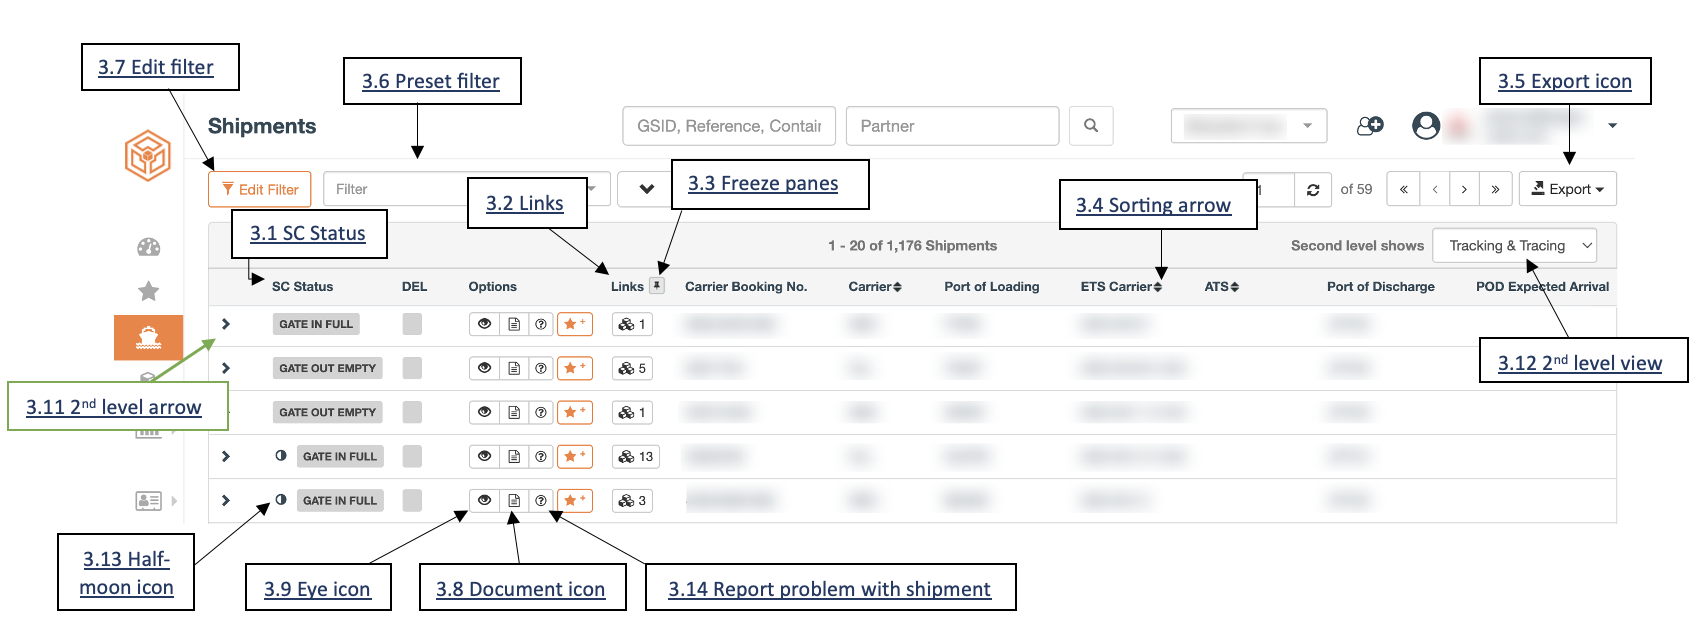This screenshot has height=632, width=1700.
Task: Open the dashboard gauge sidebar icon
Action: point(148,247)
